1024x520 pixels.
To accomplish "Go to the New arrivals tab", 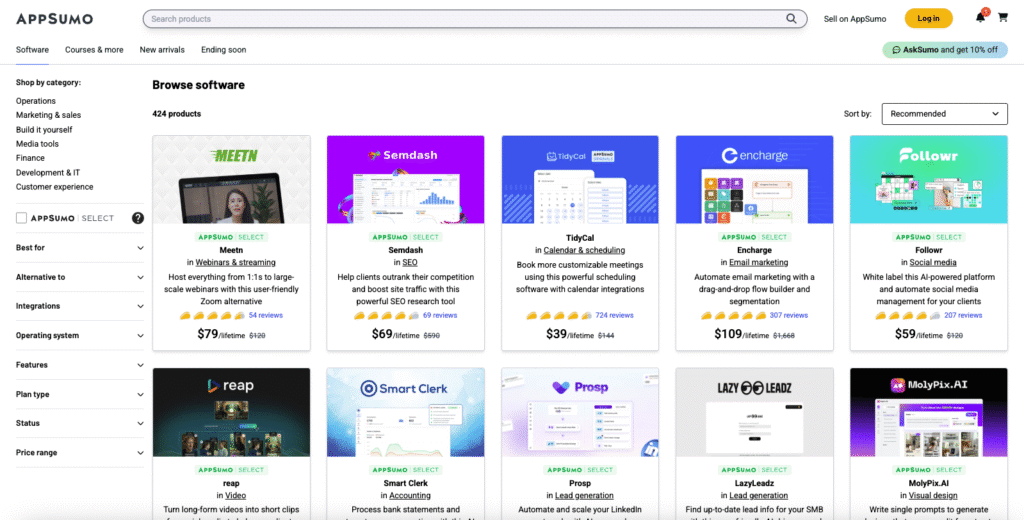I will coord(162,50).
